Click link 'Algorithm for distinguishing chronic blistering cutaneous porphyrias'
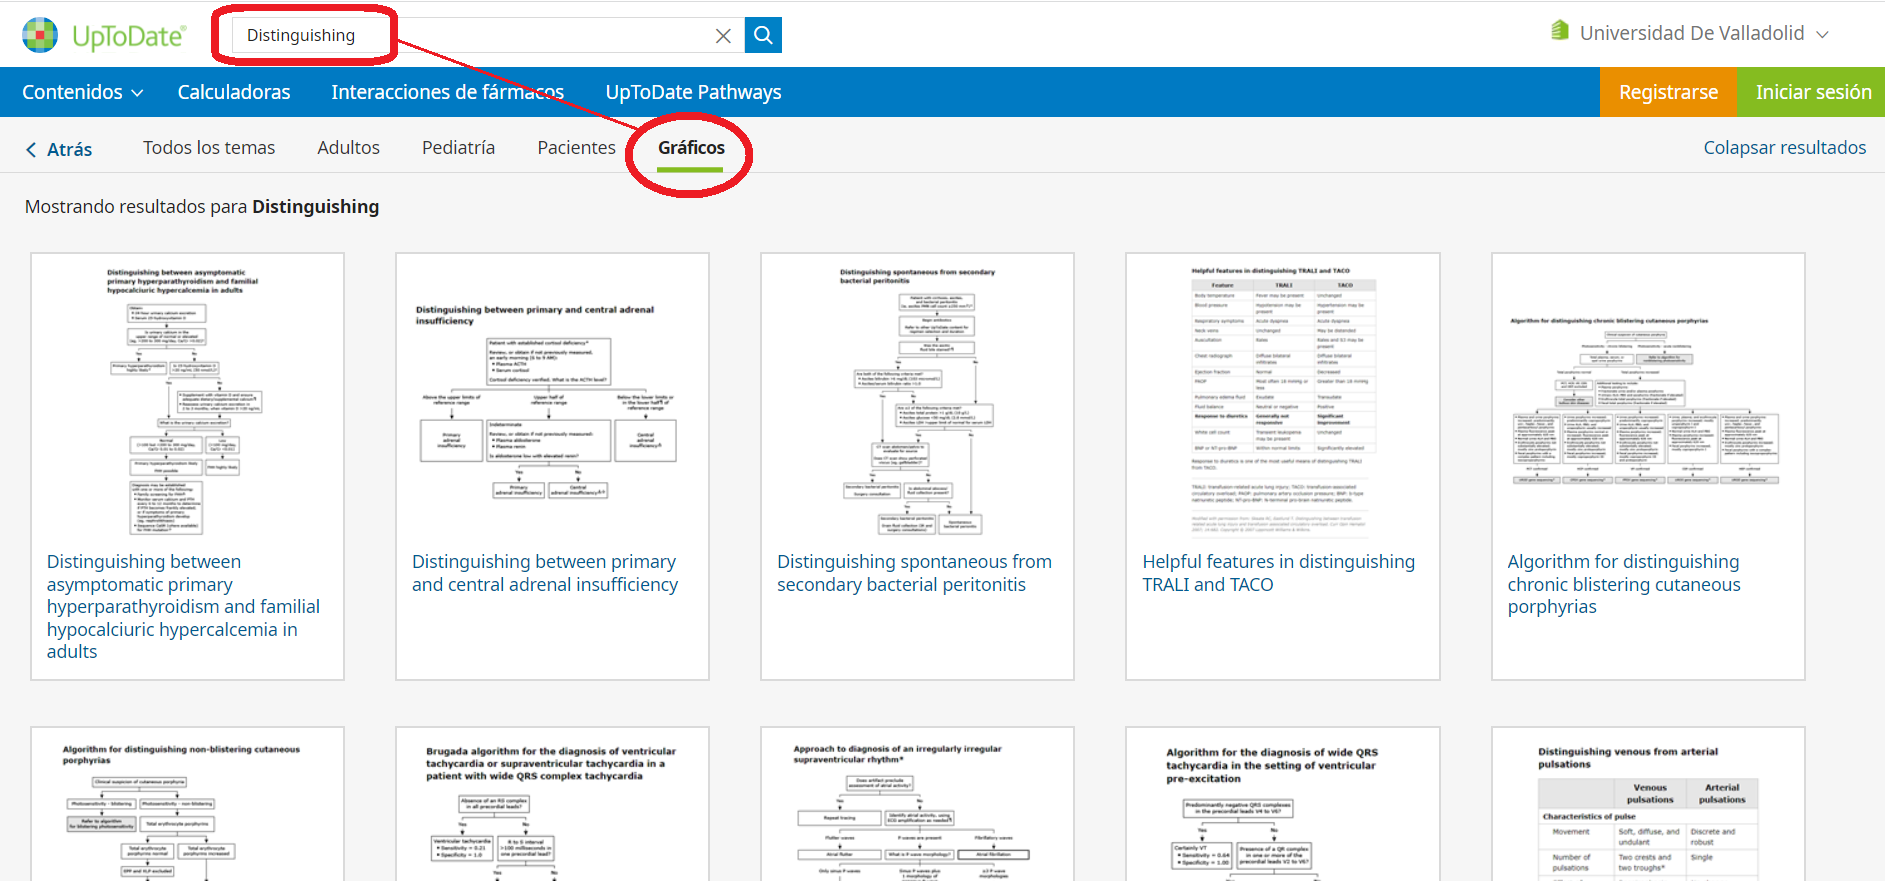Viewport: 1885px width, 881px height. (1624, 584)
